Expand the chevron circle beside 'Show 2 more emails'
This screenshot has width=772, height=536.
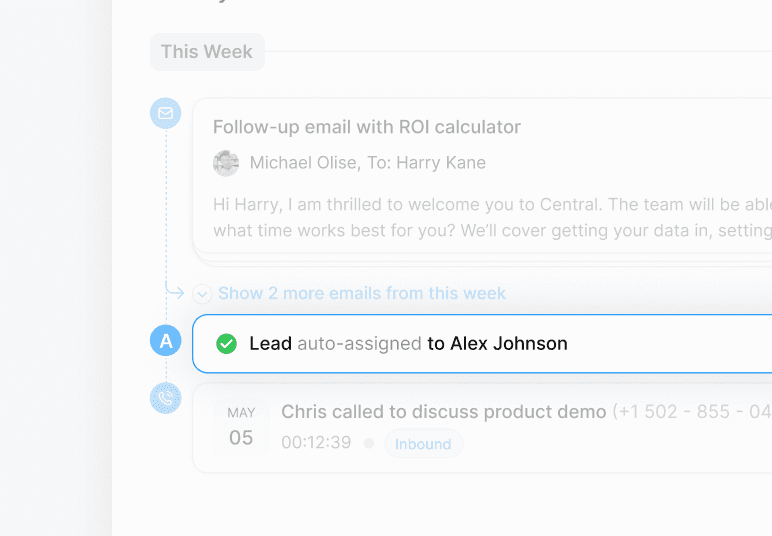(202, 294)
